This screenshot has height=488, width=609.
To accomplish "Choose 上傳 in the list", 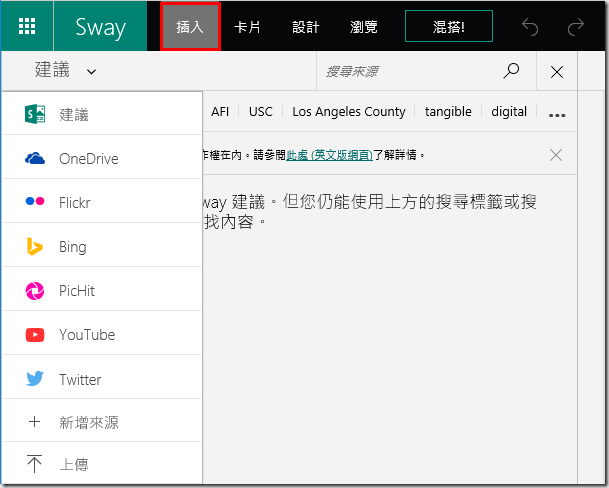I will coord(102,463).
